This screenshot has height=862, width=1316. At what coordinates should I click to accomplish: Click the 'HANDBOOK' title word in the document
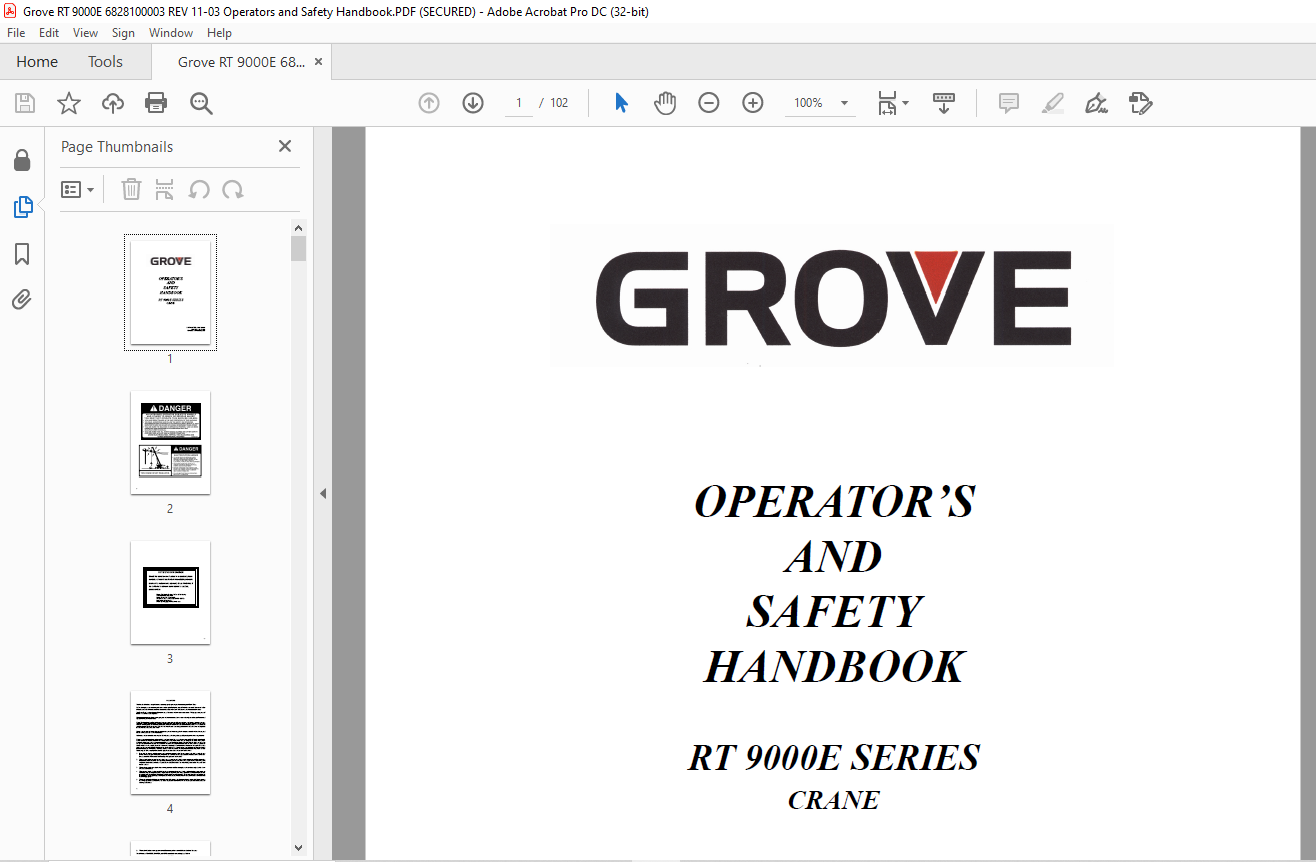click(834, 667)
